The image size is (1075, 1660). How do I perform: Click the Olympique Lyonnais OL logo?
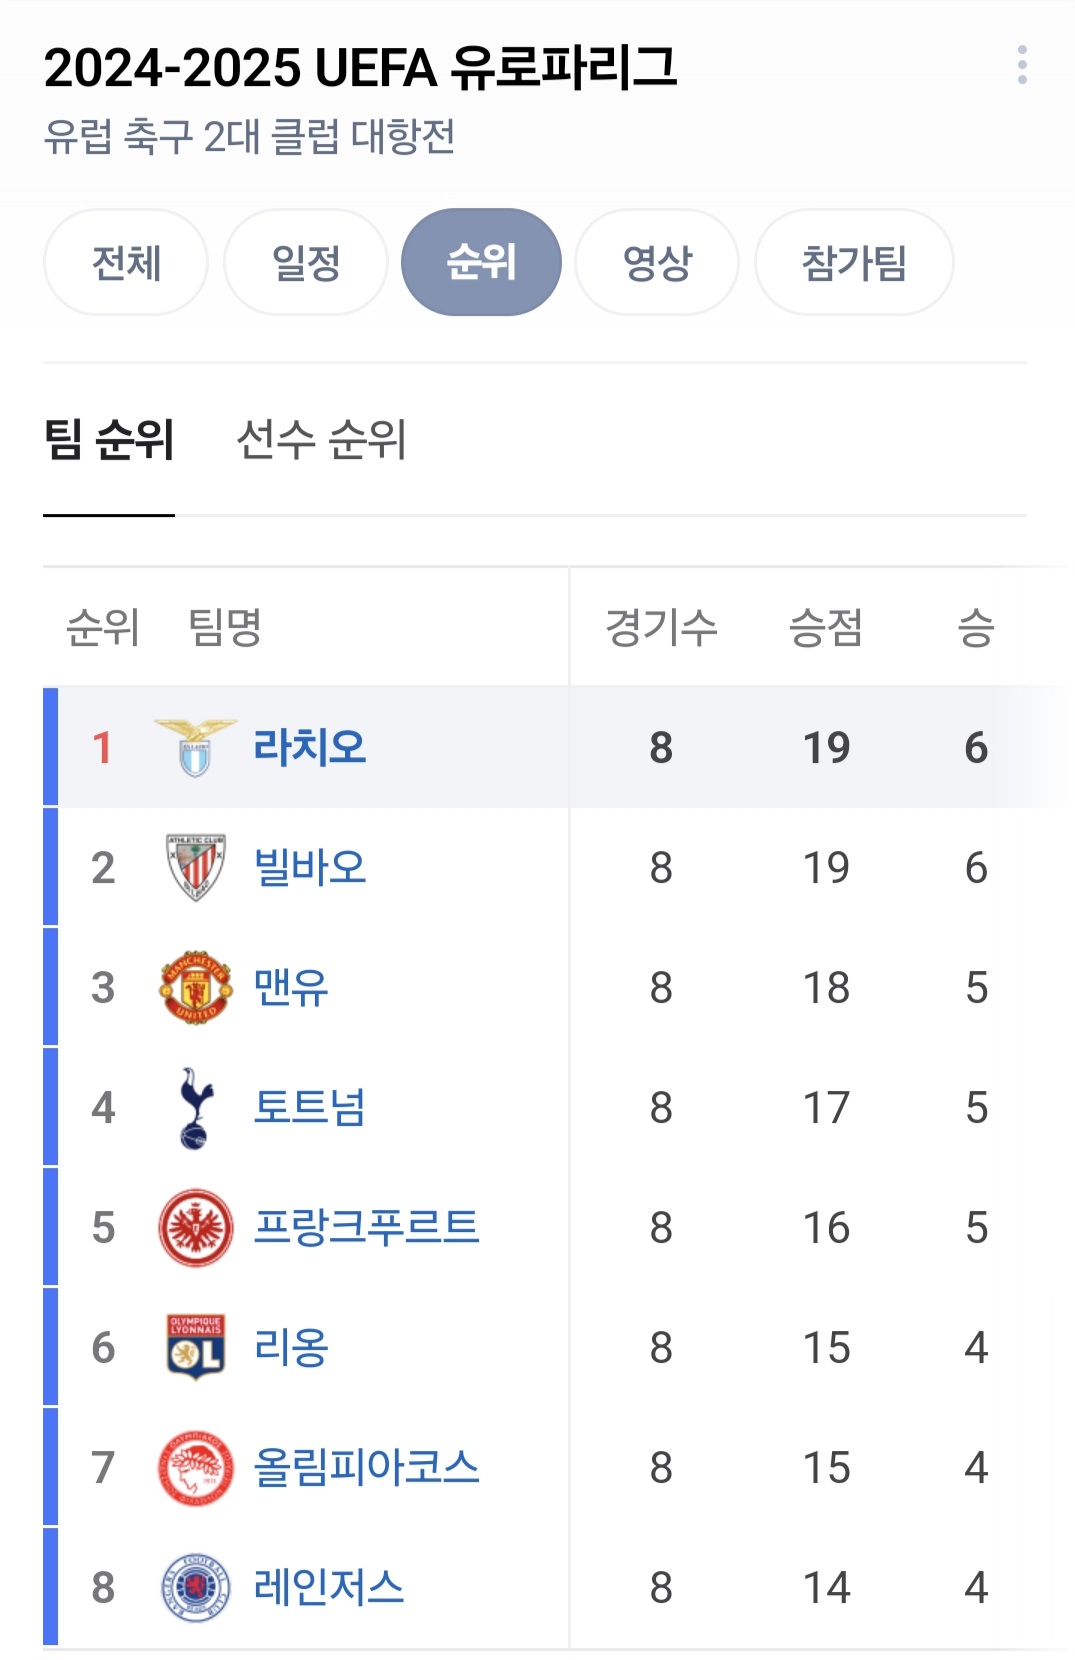195,1347
